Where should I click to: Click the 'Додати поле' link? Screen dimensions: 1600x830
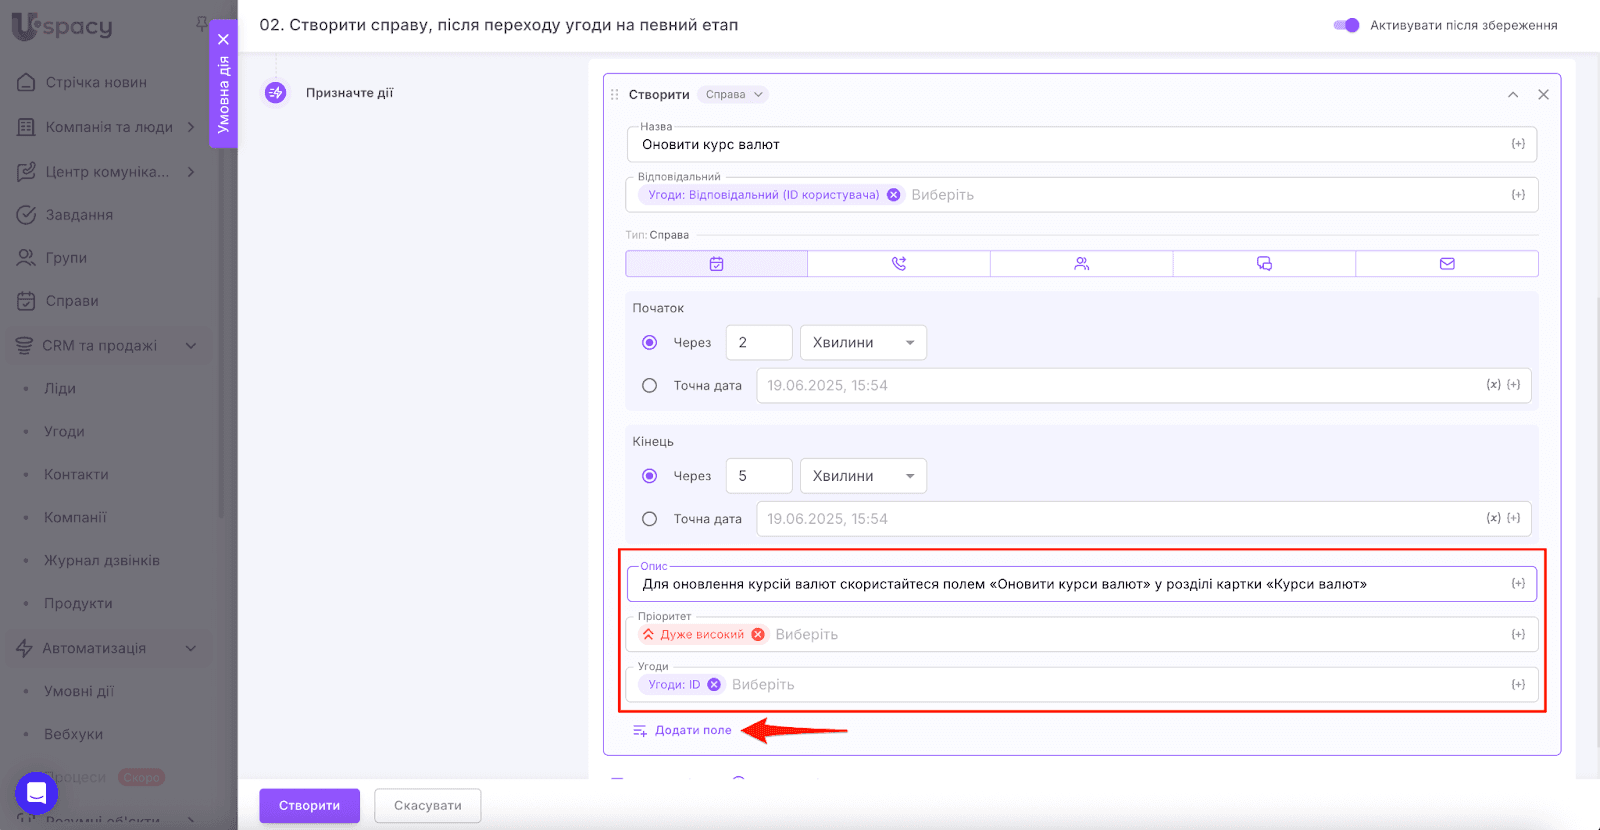pos(692,731)
